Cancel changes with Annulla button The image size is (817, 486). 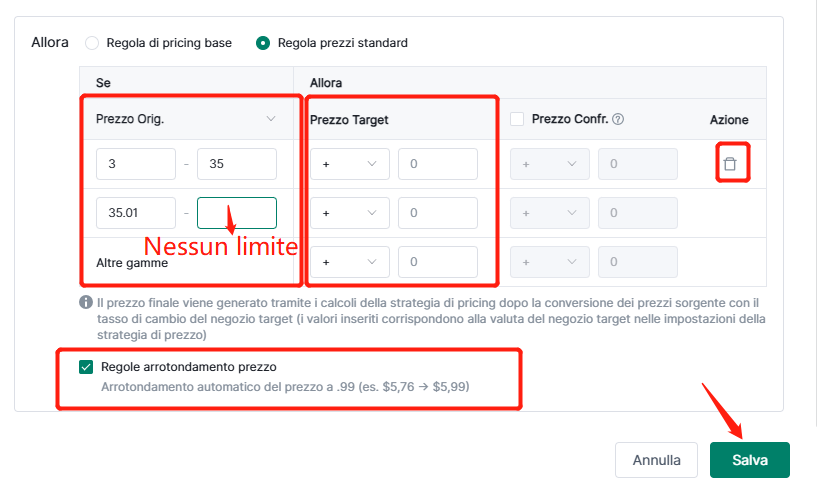pos(657,460)
